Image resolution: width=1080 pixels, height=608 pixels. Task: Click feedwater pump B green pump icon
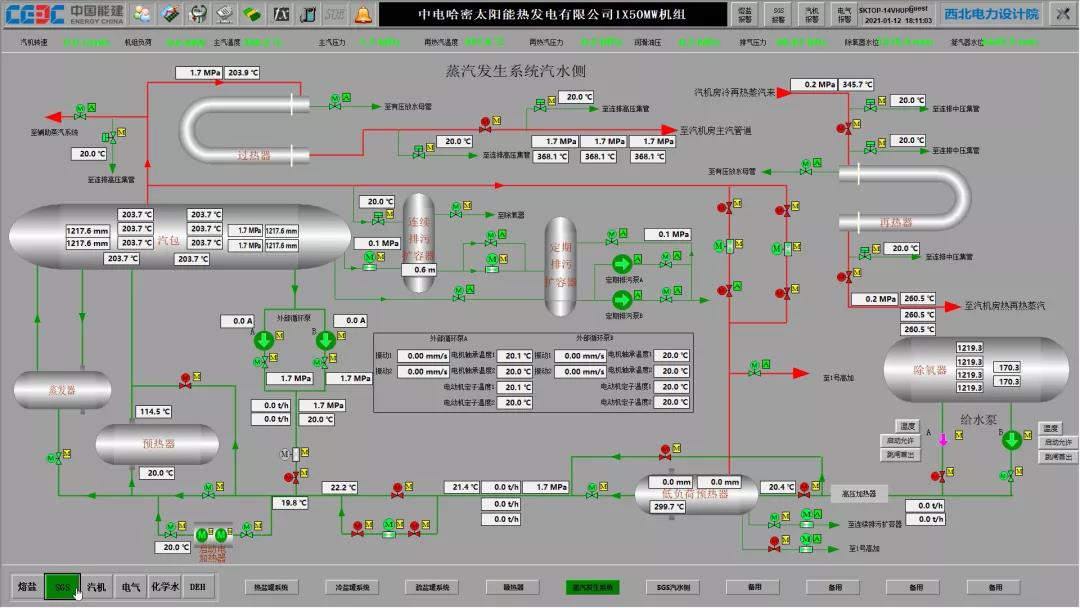pyautogui.click(x=1011, y=440)
